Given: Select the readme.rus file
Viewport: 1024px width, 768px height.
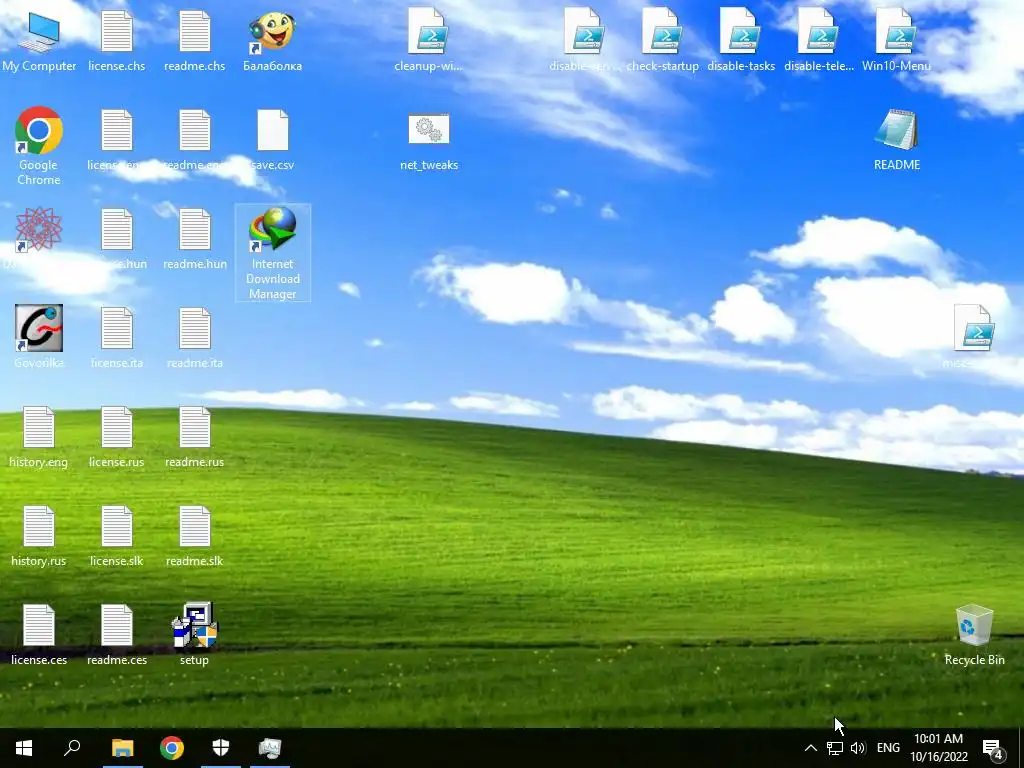Looking at the screenshot, I should pos(195,437).
